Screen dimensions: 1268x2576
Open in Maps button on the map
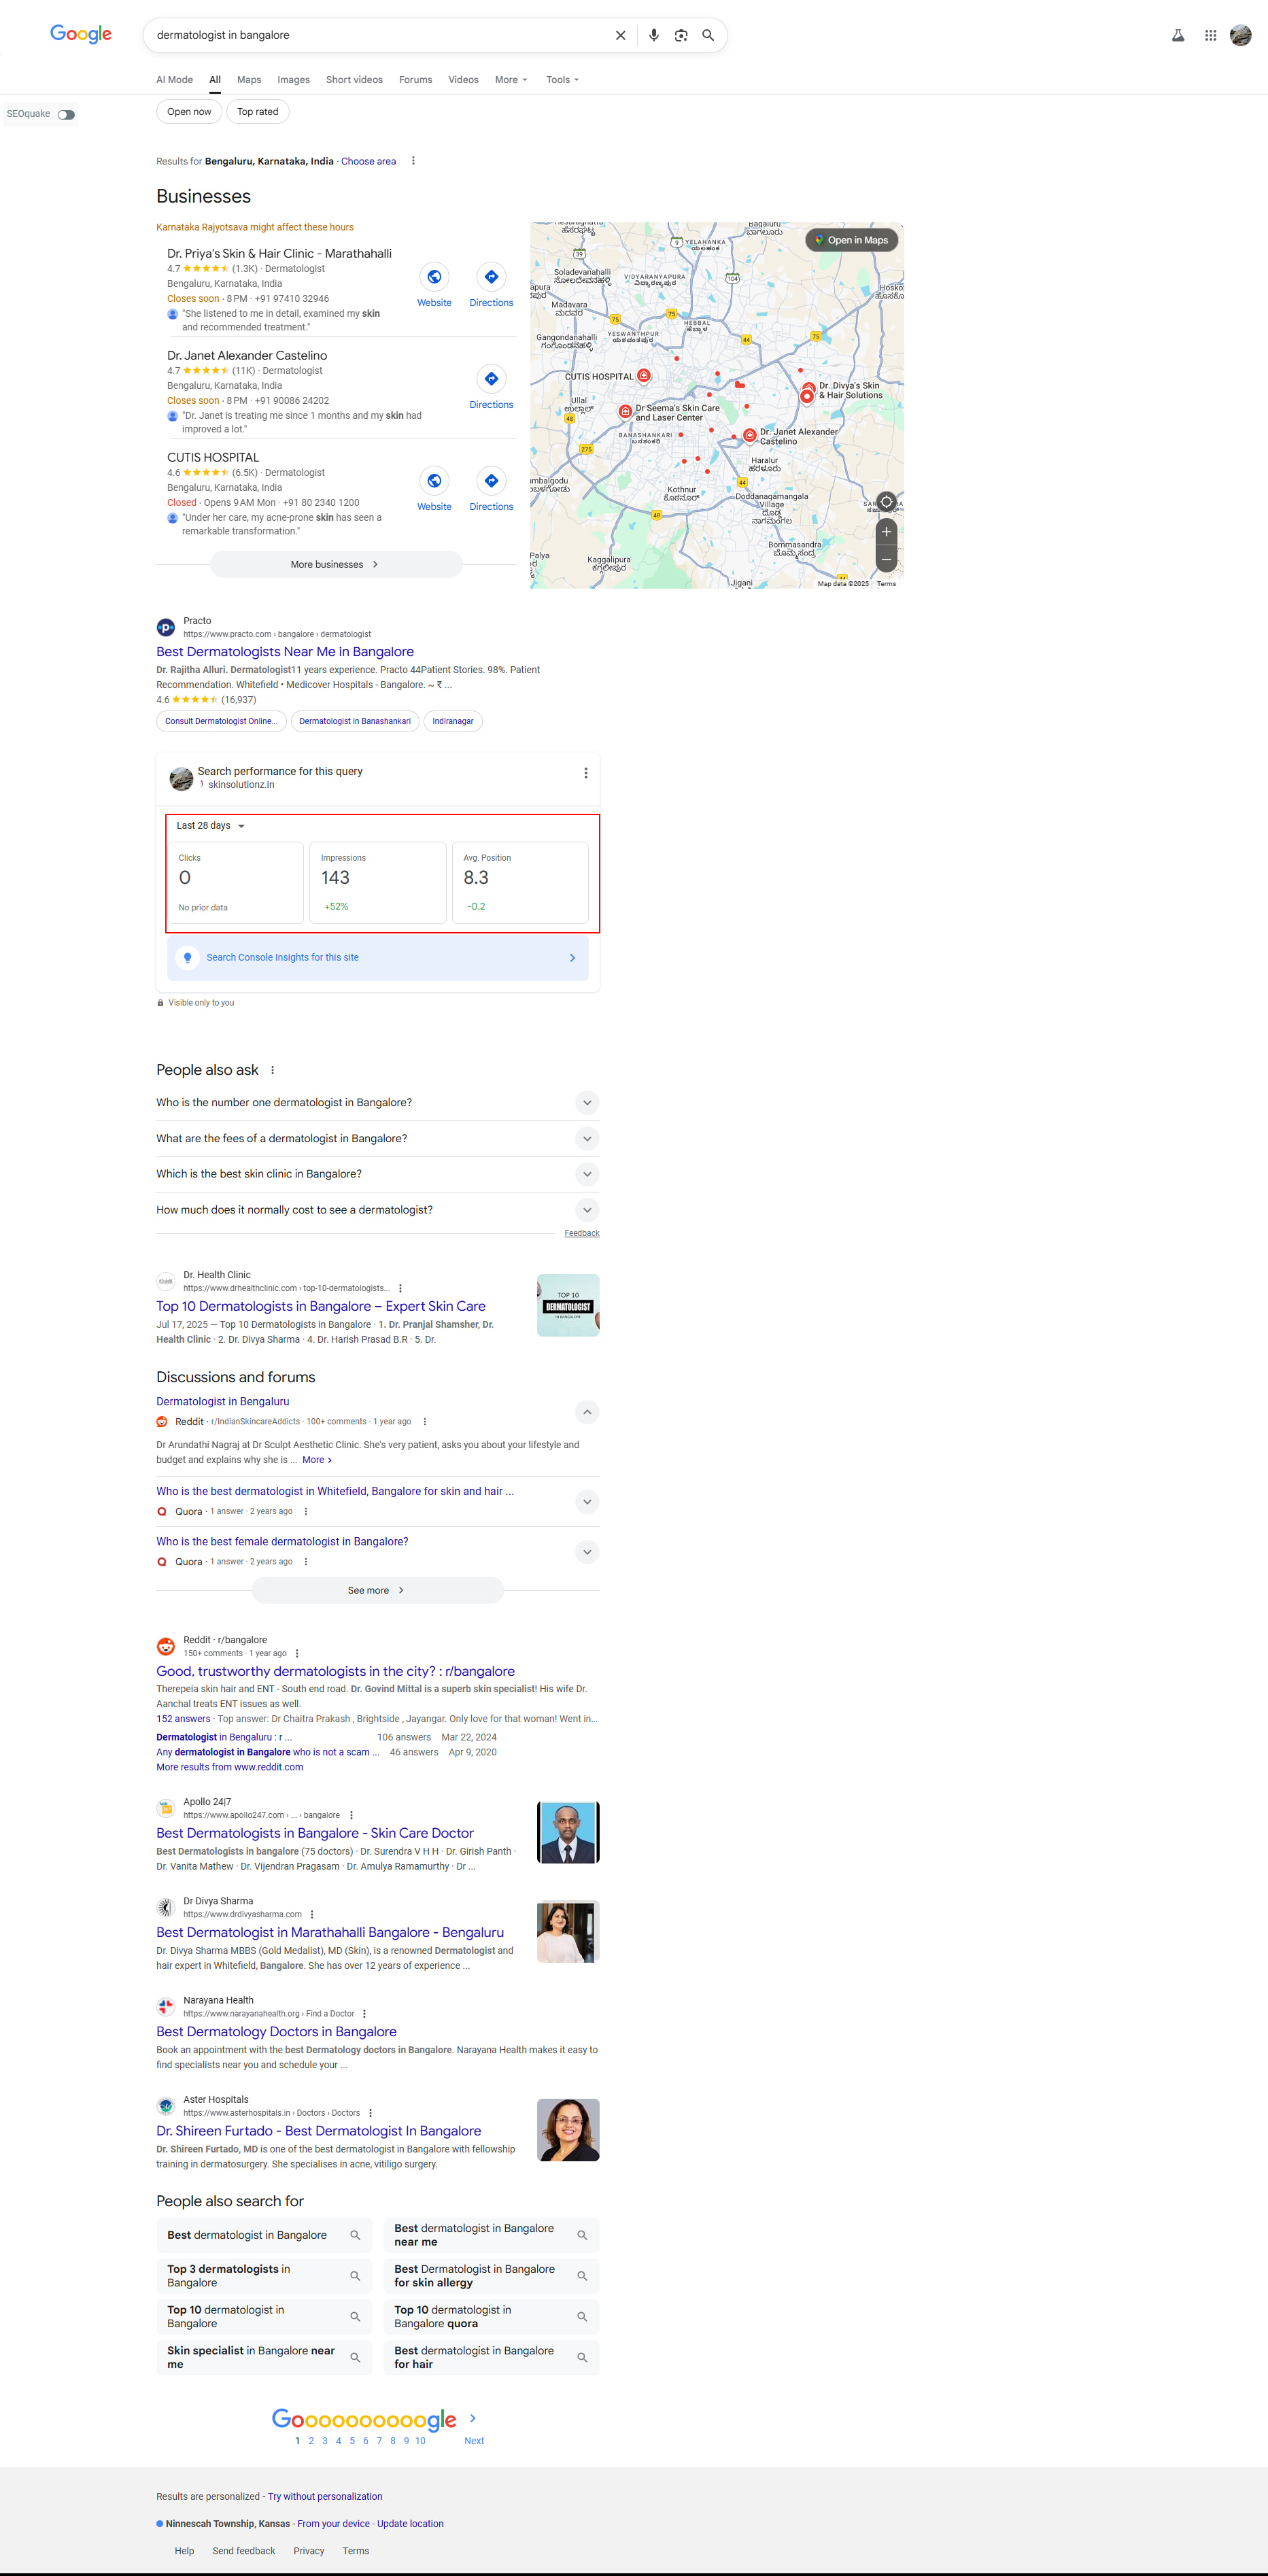[852, 240]
